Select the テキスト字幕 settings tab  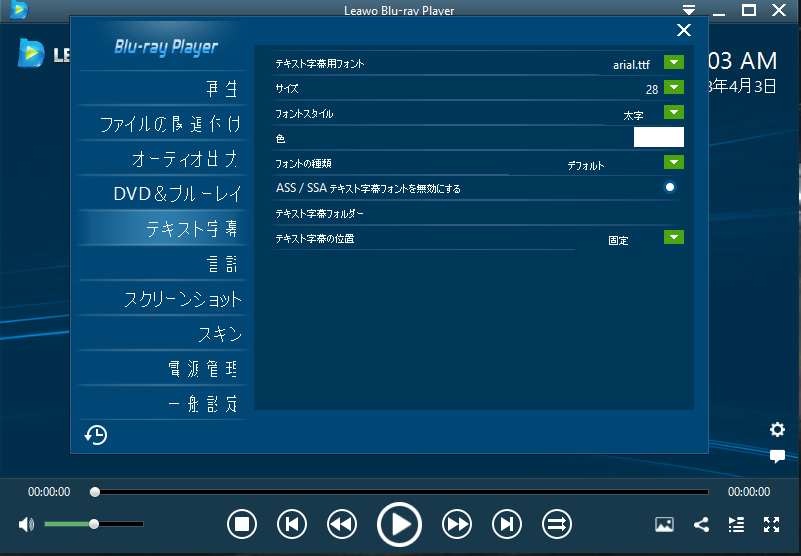(x=163, y=228)
